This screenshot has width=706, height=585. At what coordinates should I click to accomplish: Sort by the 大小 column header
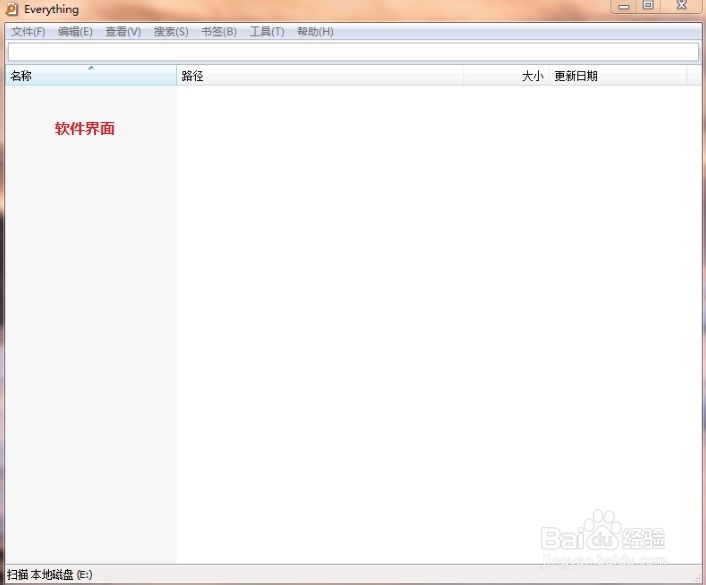point(506,75)
